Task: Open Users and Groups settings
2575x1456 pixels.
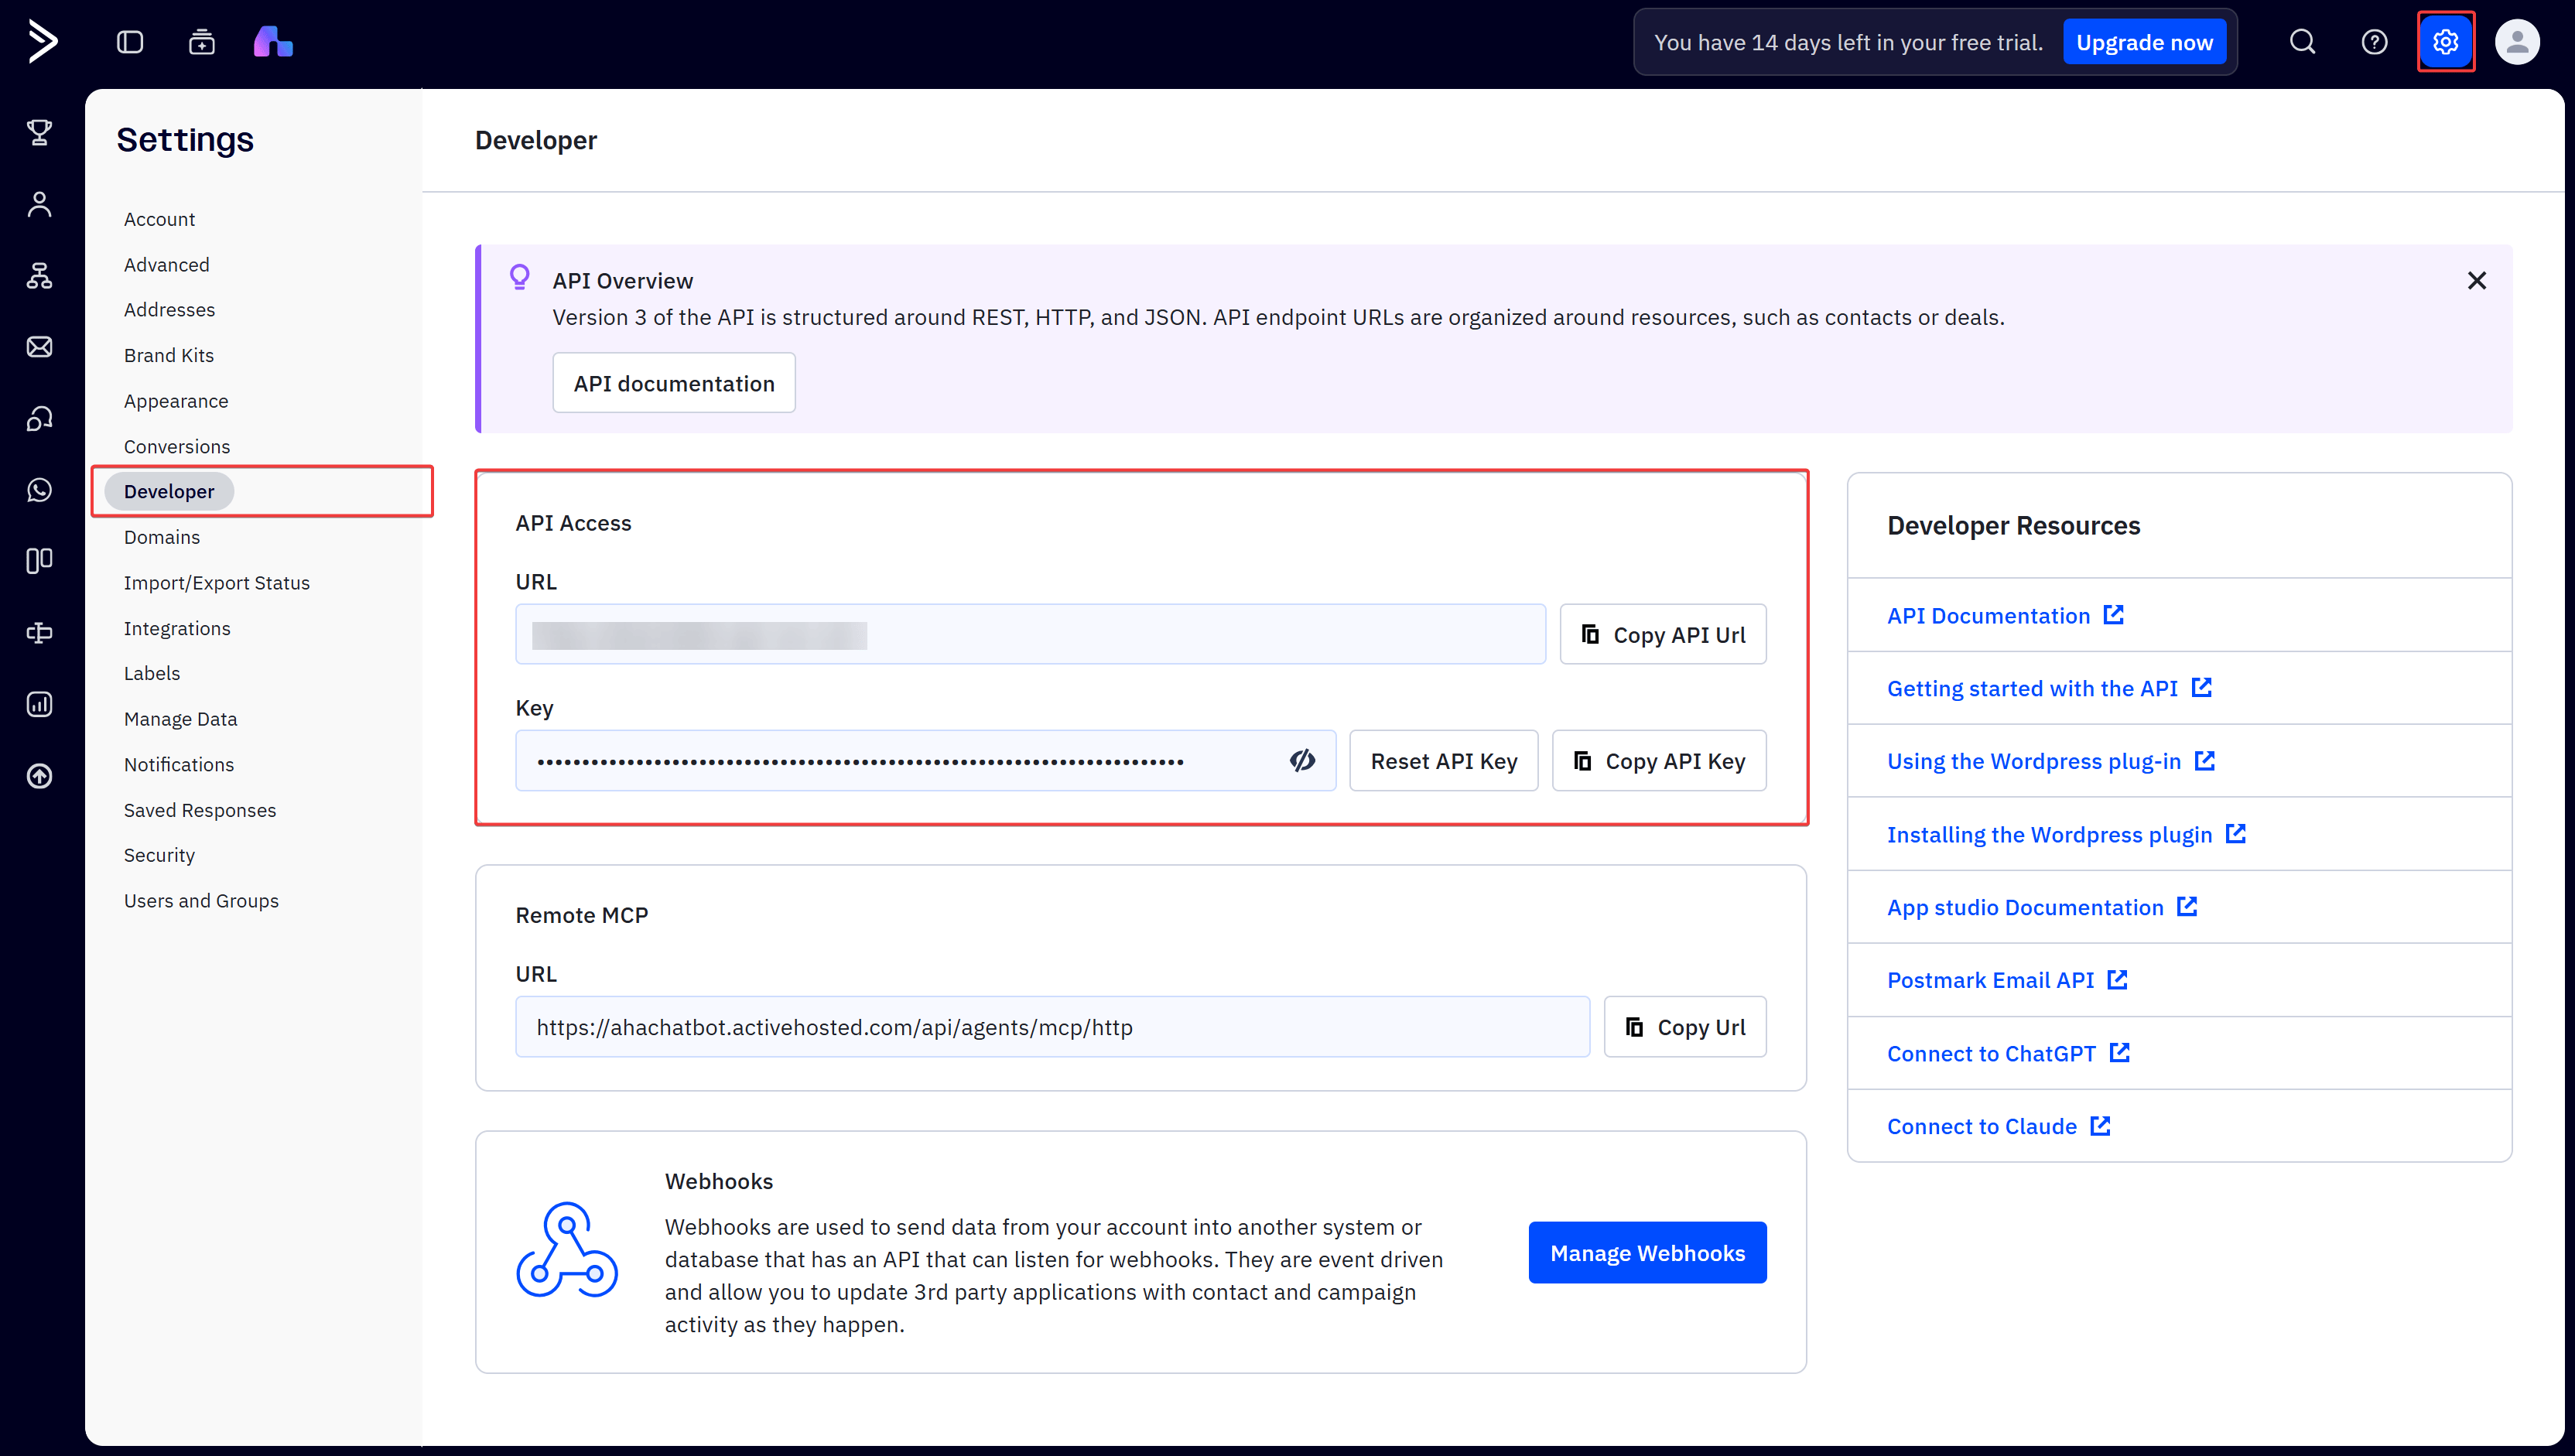Action: [201, 902]
